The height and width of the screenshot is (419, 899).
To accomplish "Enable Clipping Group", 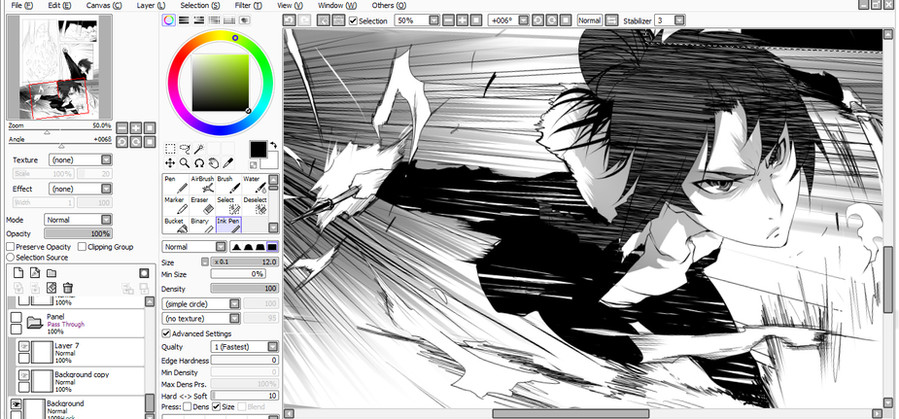I will pyautogui.click(x=82, y=246).
